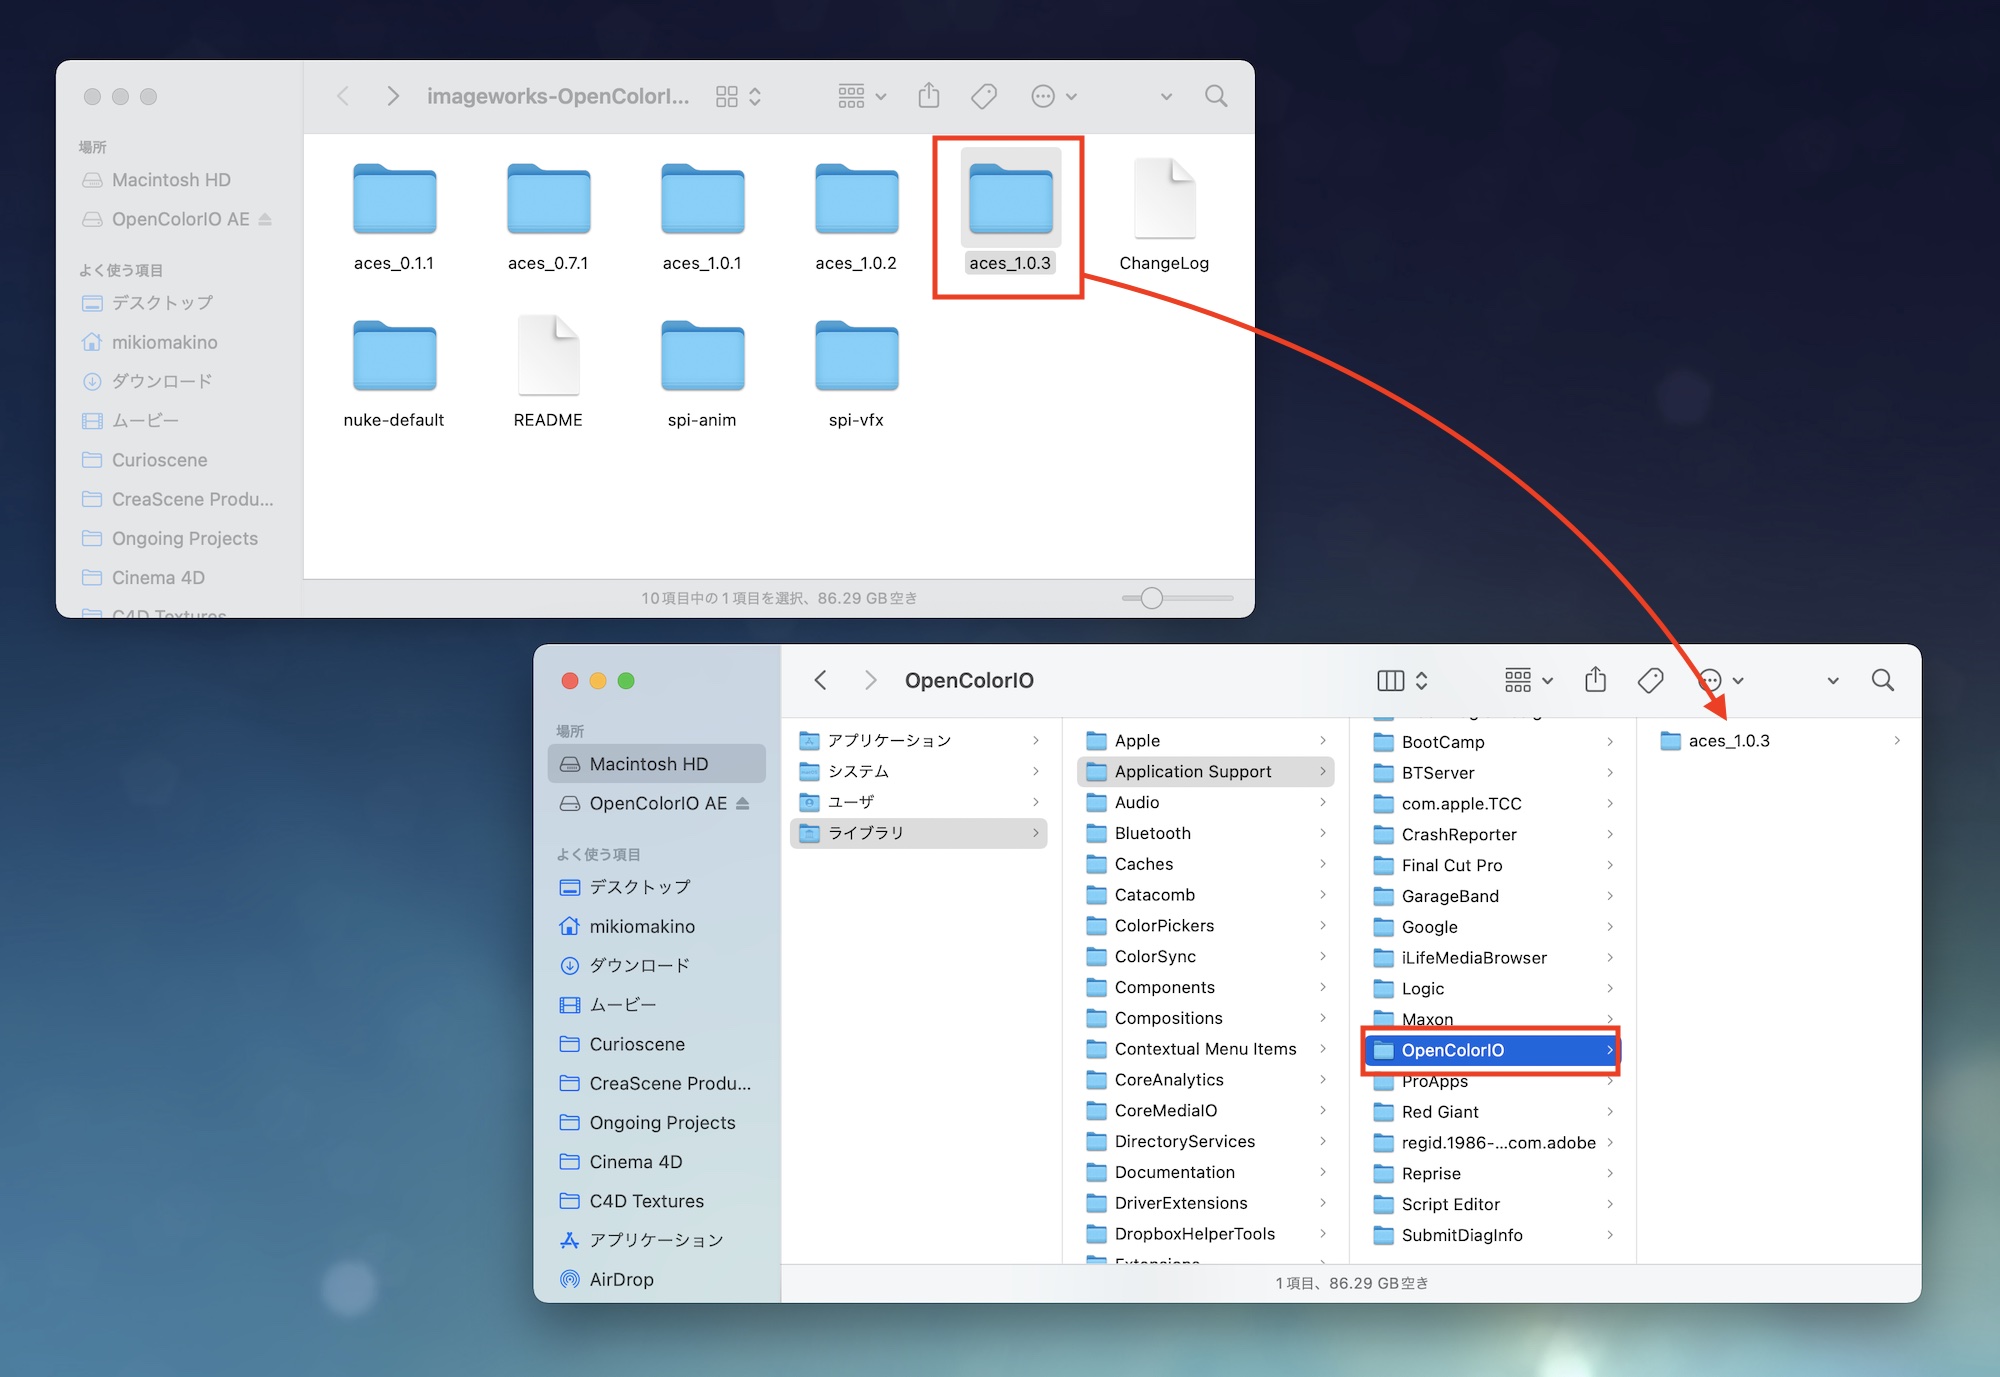Image resolution: width=2000 pixels, height=1377 pixels.
Task: Click the back arrow in the OpenColorIO window
Action: point(821,680)
